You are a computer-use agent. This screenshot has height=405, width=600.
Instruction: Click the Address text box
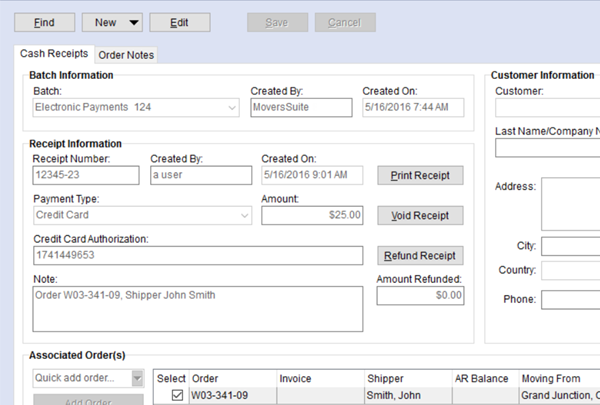point(570,205)
